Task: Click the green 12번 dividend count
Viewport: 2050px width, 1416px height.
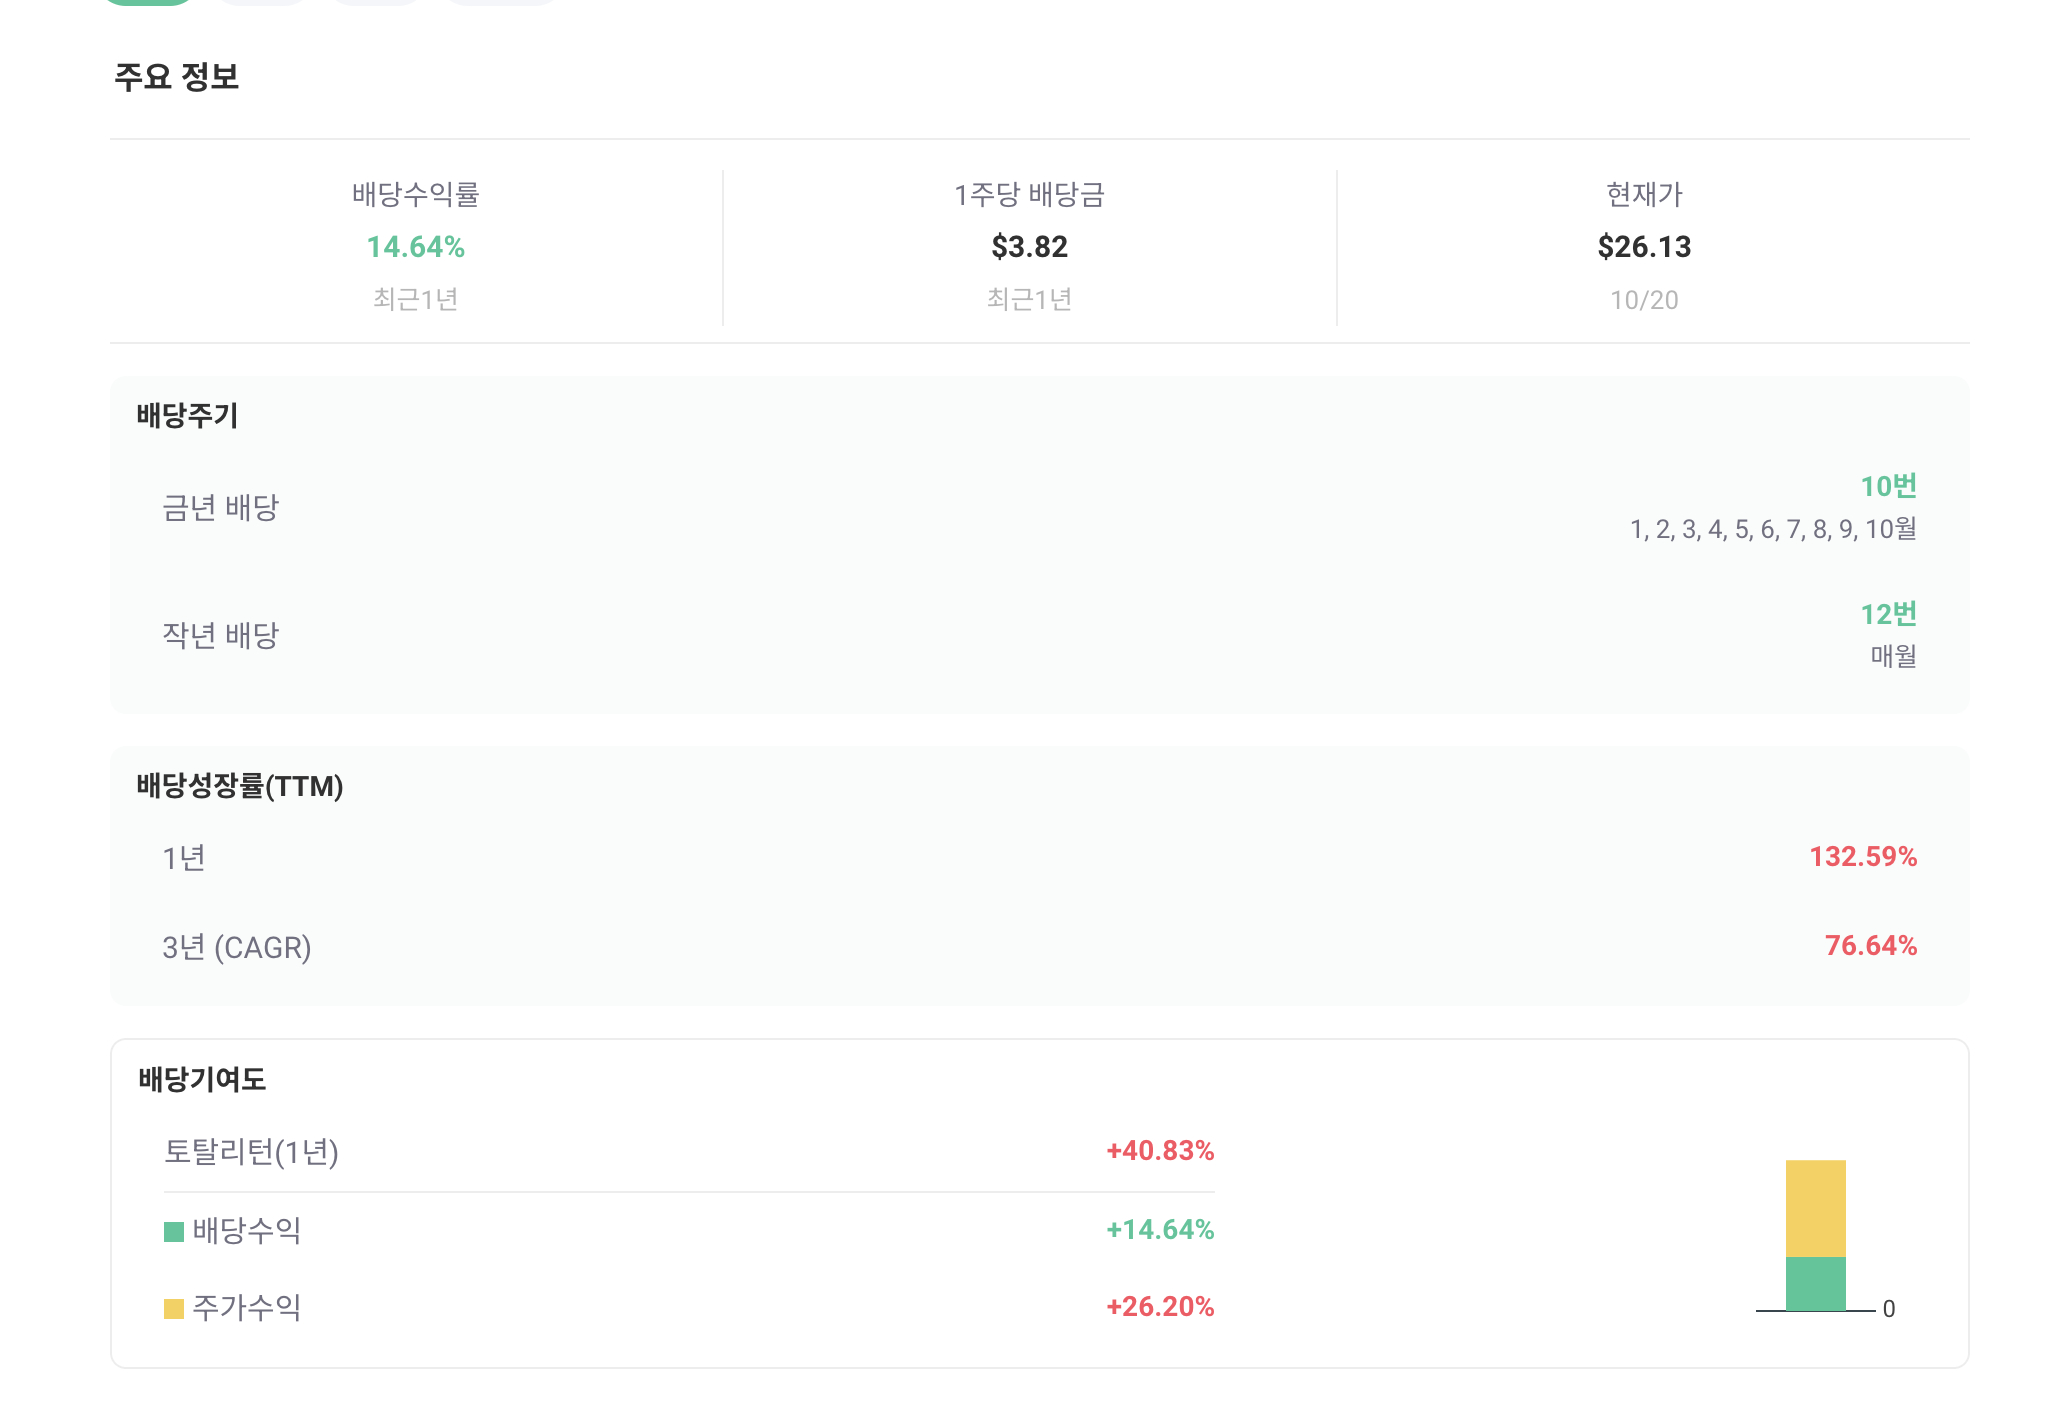Action: [1888, 614]
